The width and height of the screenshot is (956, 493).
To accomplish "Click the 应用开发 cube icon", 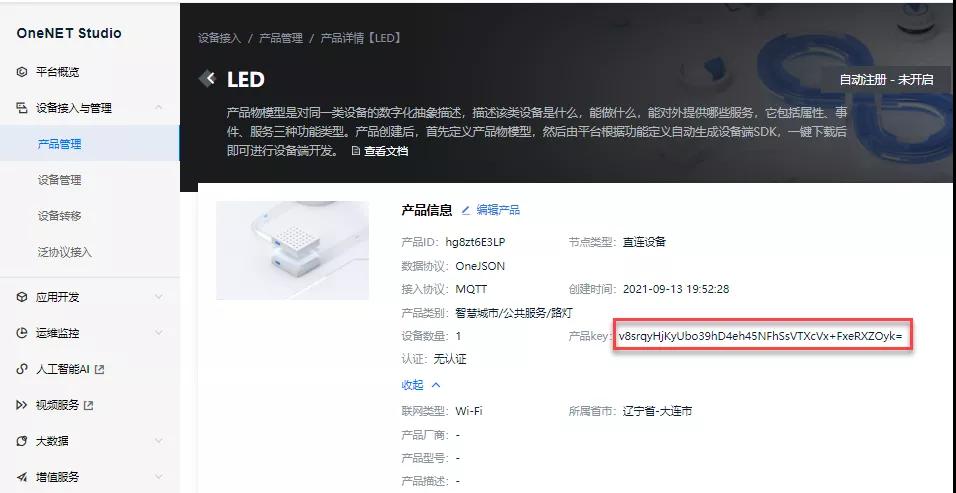I will 22,297.
